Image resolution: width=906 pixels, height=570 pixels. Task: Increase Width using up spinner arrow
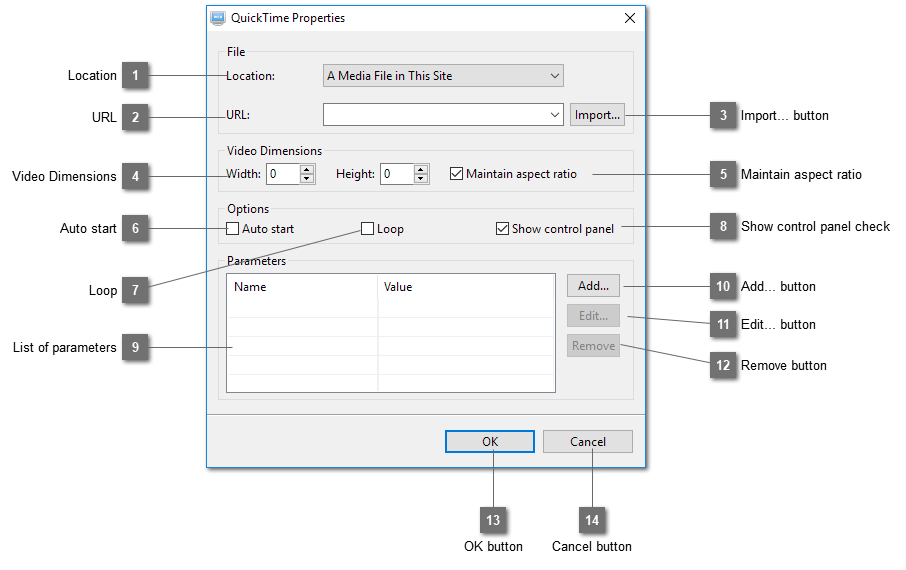[x=307, y=169]
